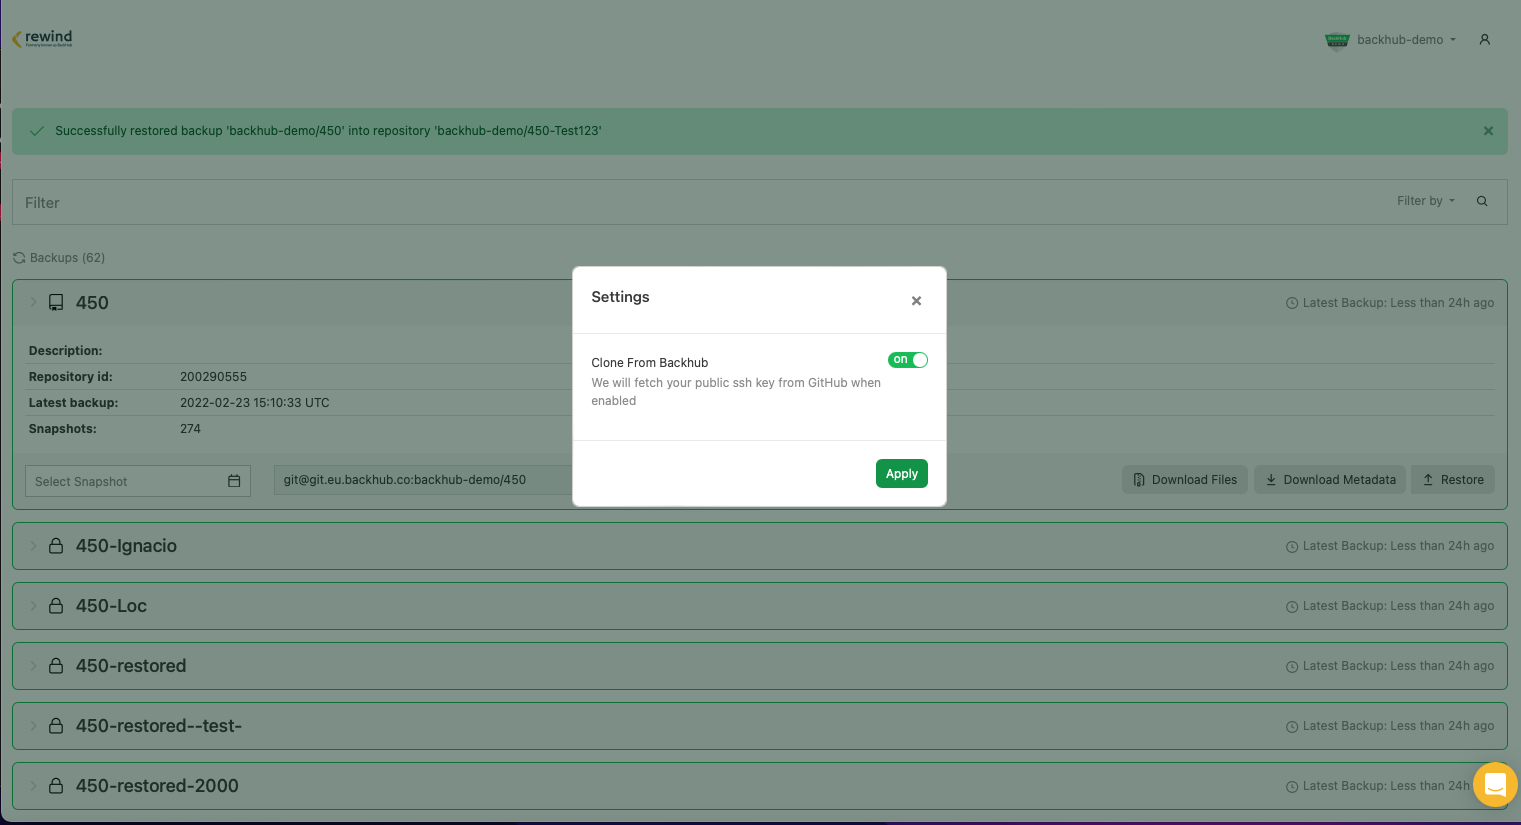Dismiss the green success notification
The height and width of the screenshot is (825, 1521).
(1488, 131)
